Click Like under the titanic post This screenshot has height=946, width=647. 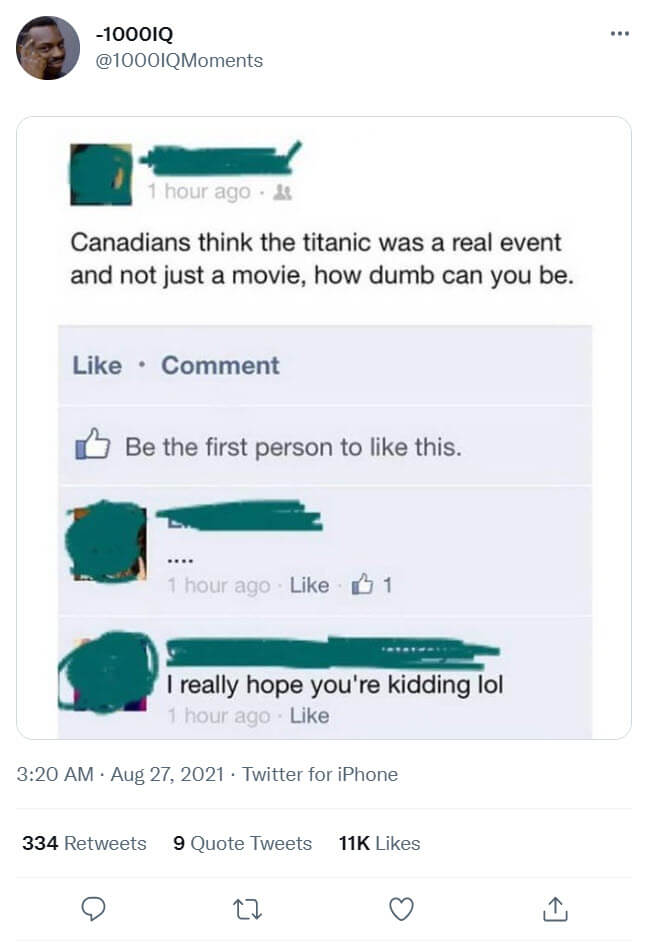click(97, 366)
